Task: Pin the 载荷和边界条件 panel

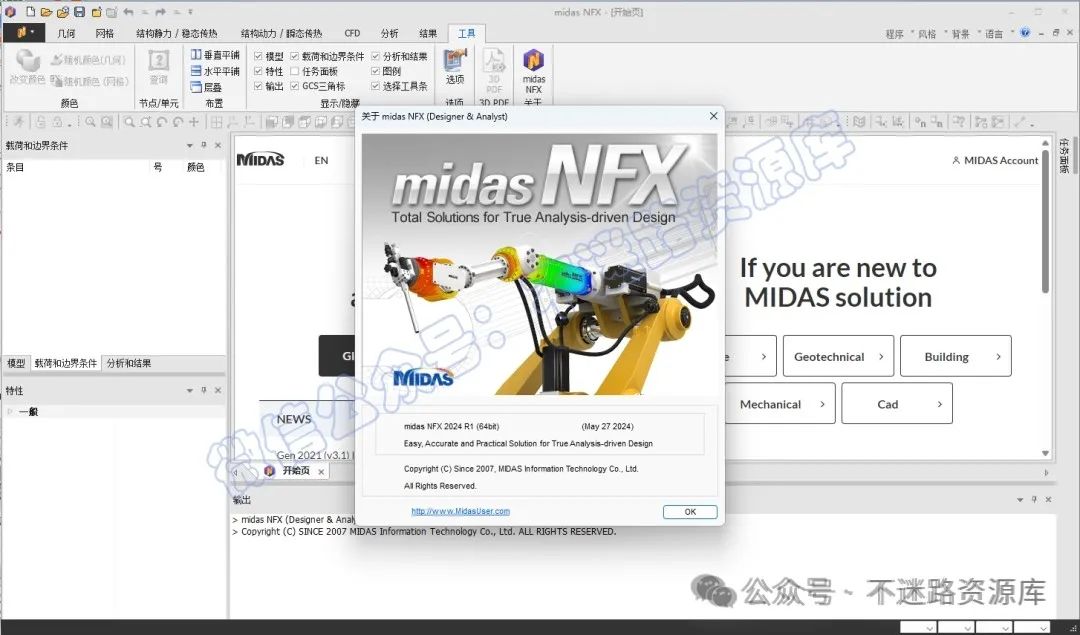Action: click(204, 145)
